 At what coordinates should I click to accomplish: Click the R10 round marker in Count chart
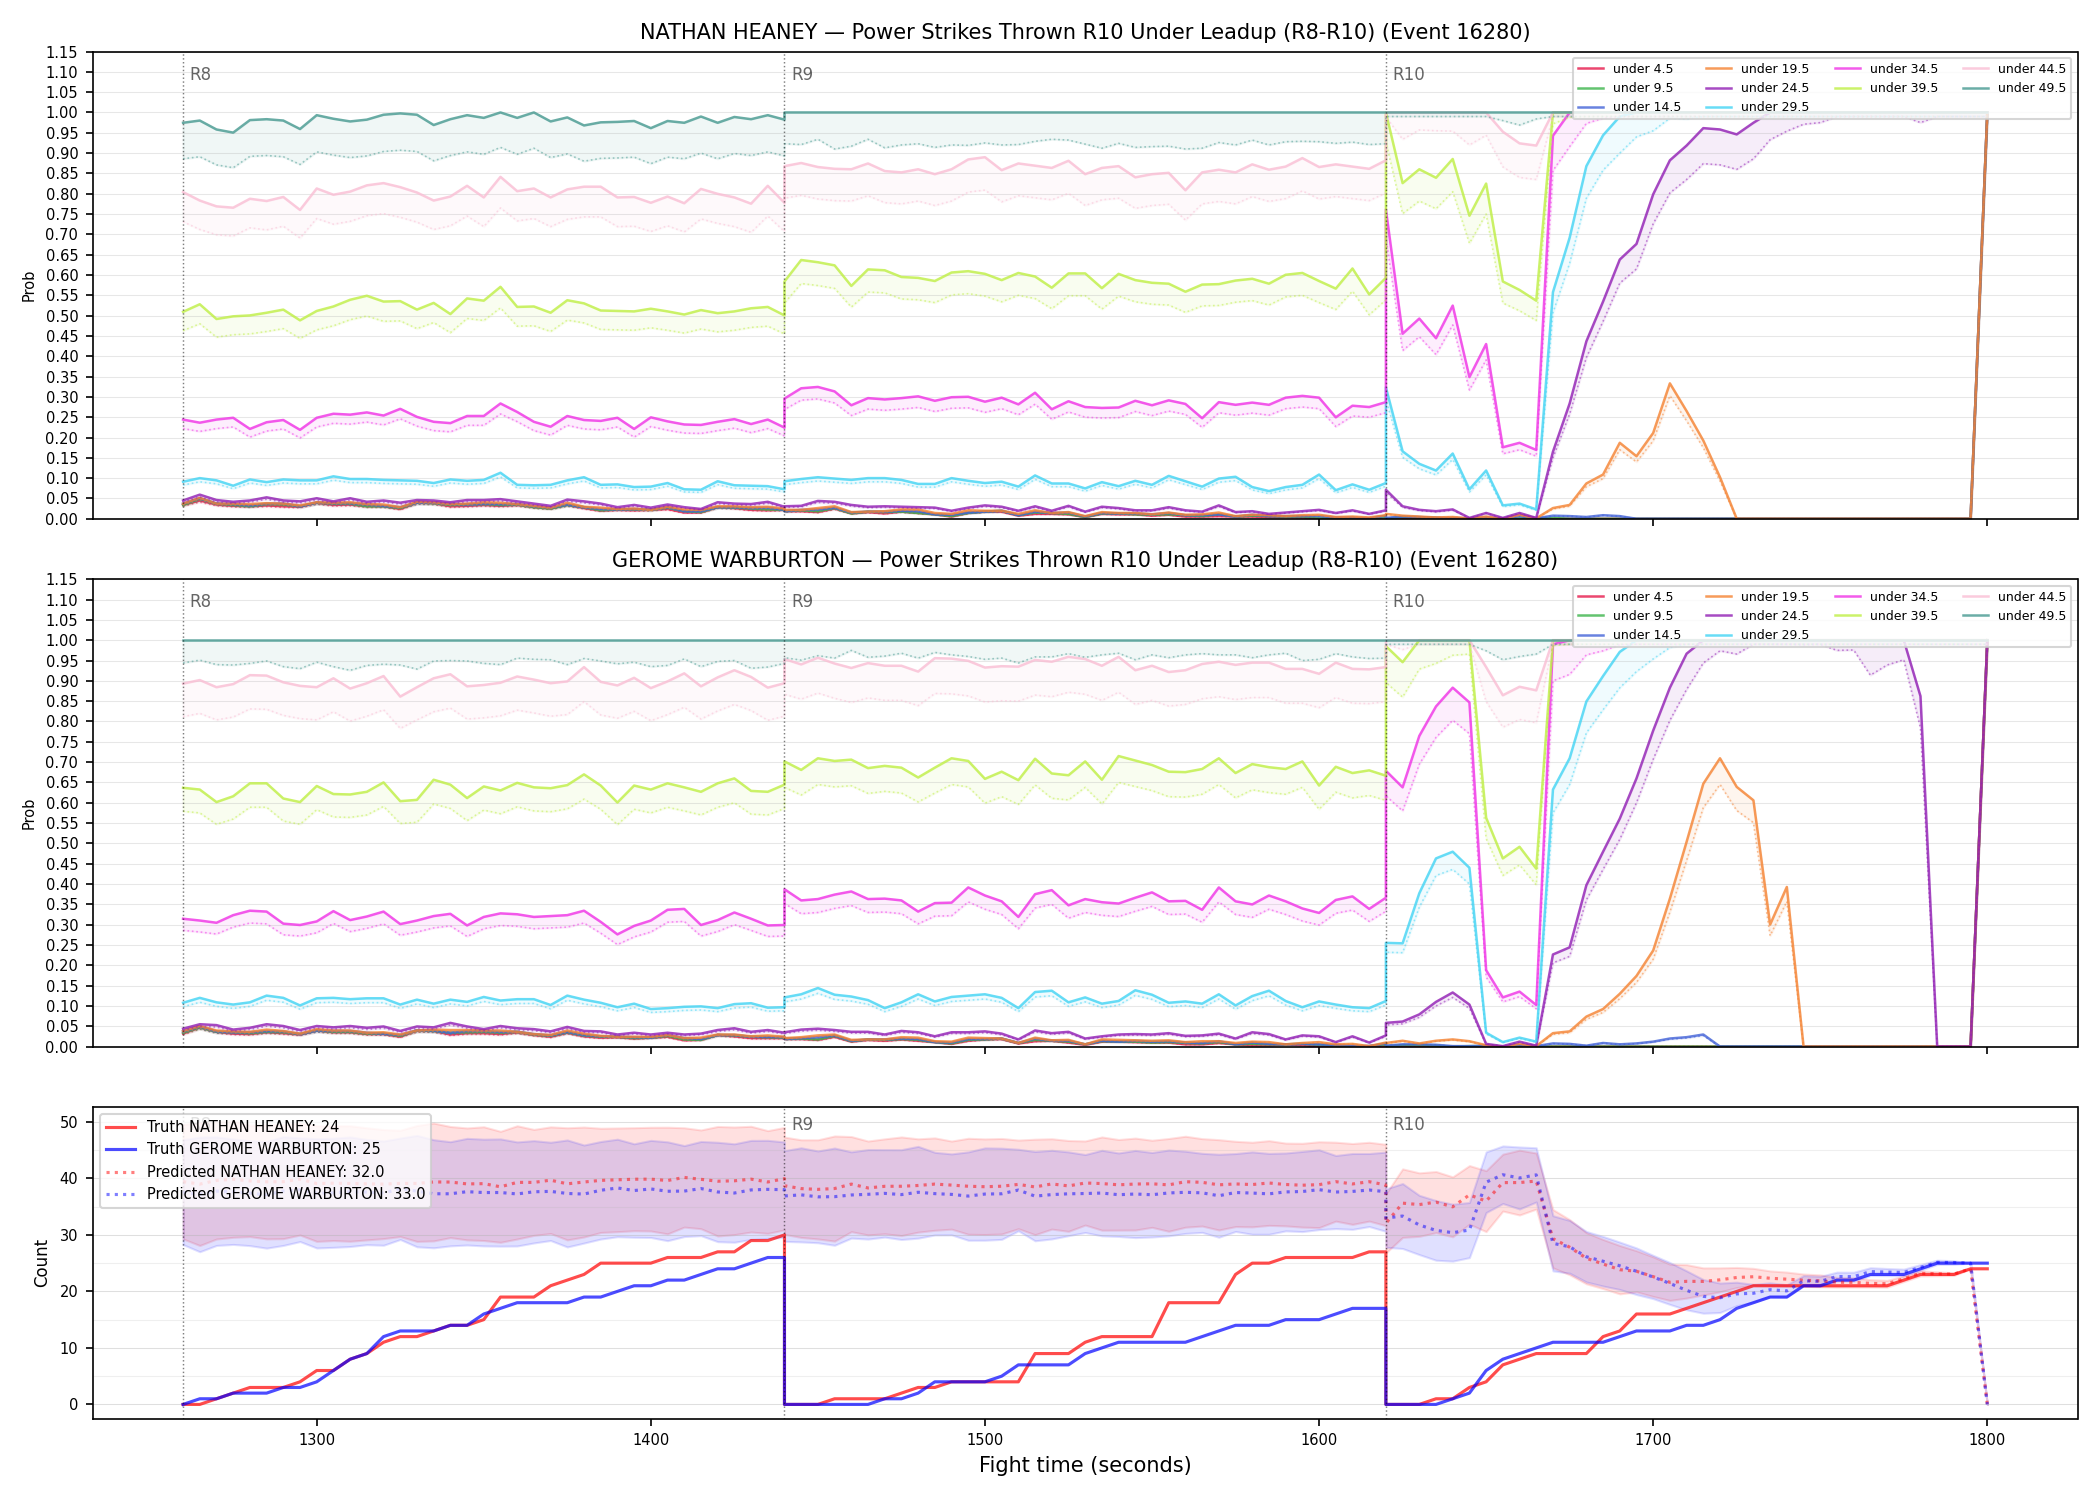click(1408, 1124)
